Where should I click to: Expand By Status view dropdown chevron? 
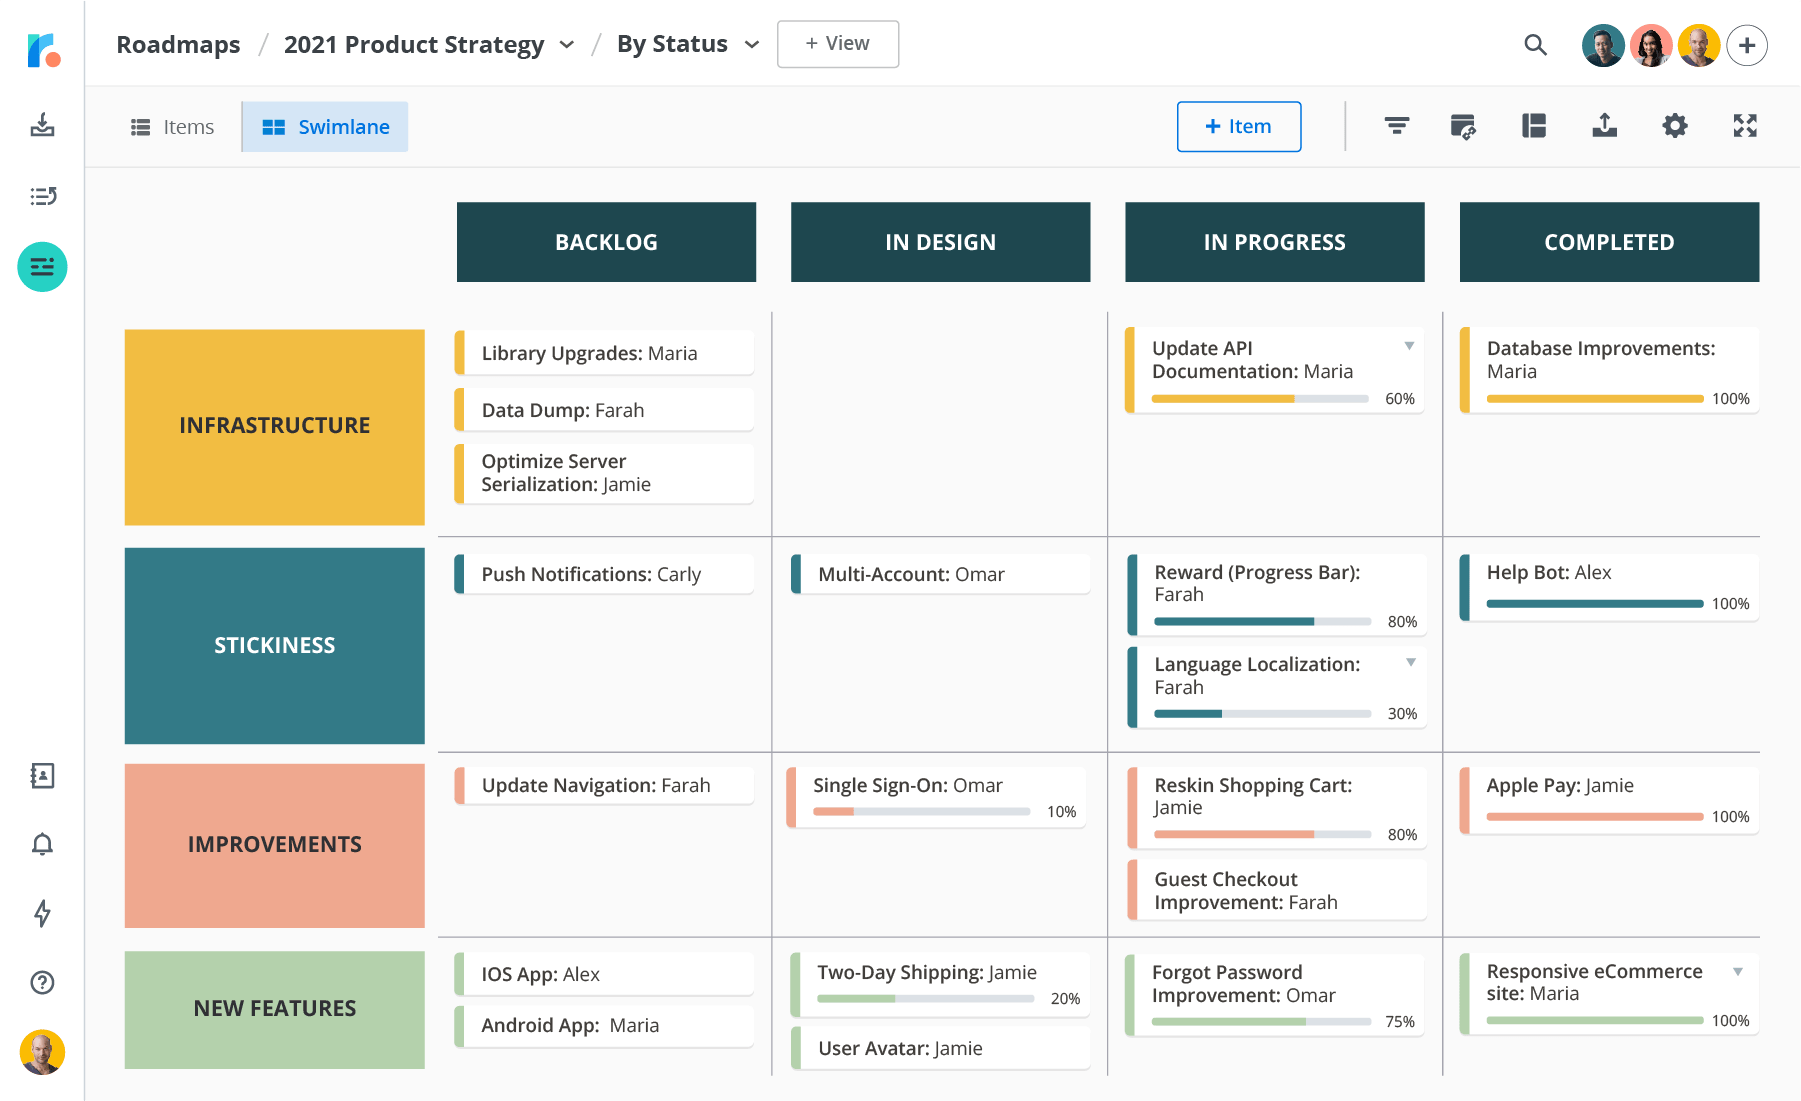(x=752, y=45)
